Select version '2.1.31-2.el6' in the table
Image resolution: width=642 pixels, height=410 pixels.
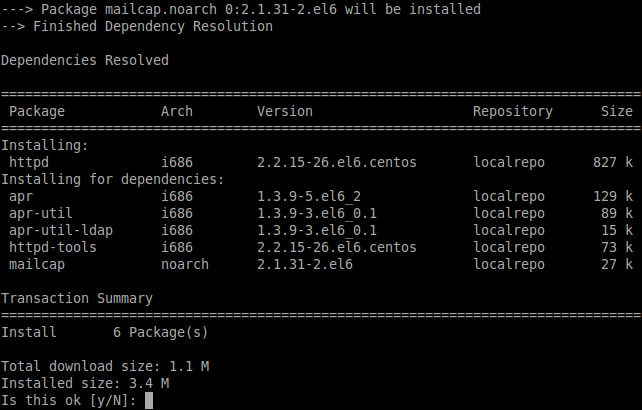(305, 265)
